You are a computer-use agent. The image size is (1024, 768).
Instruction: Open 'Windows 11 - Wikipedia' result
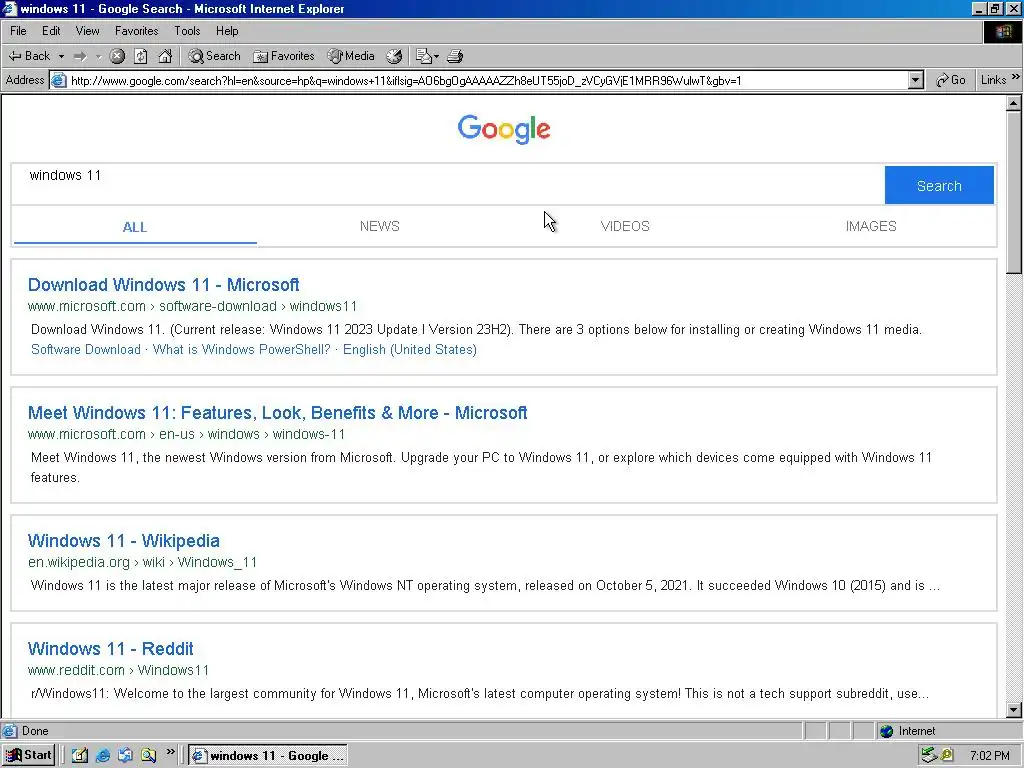click(123, 541)
